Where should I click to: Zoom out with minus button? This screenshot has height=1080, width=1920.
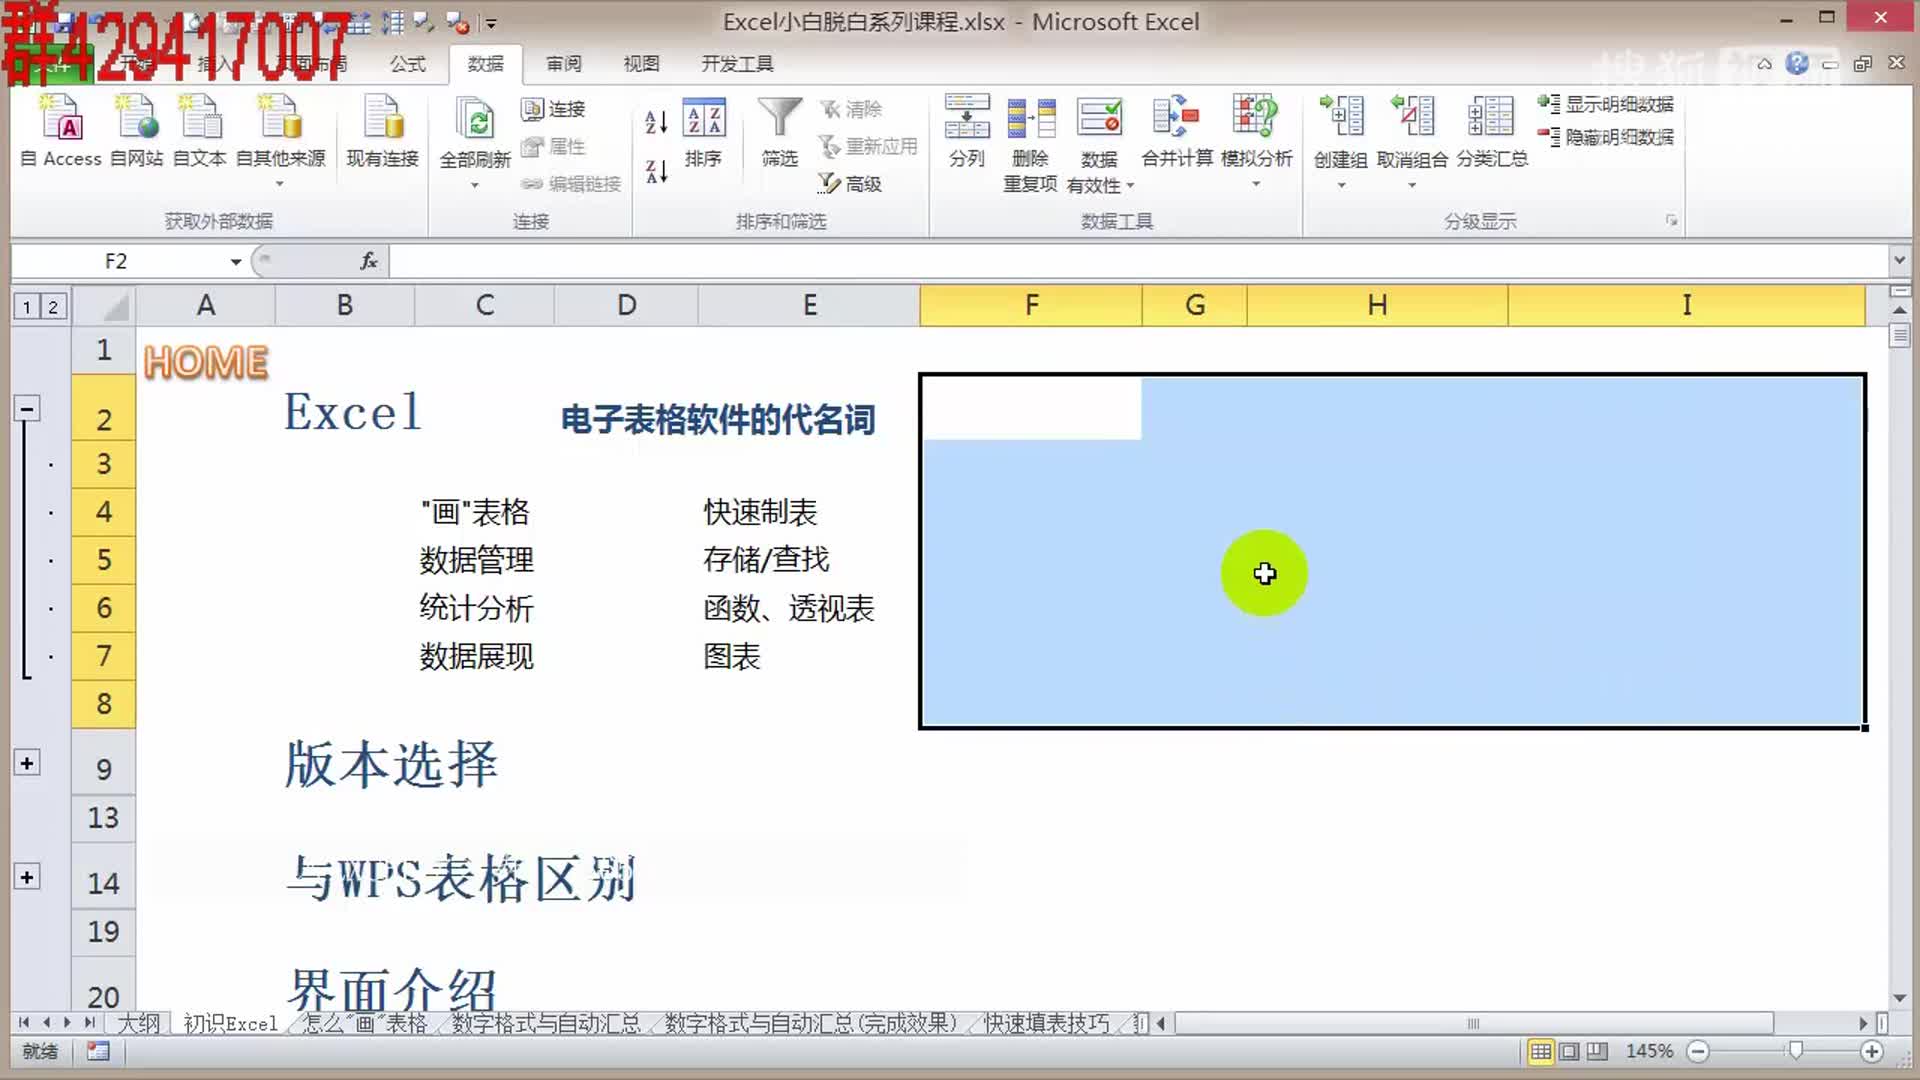pos(1697,1051)
